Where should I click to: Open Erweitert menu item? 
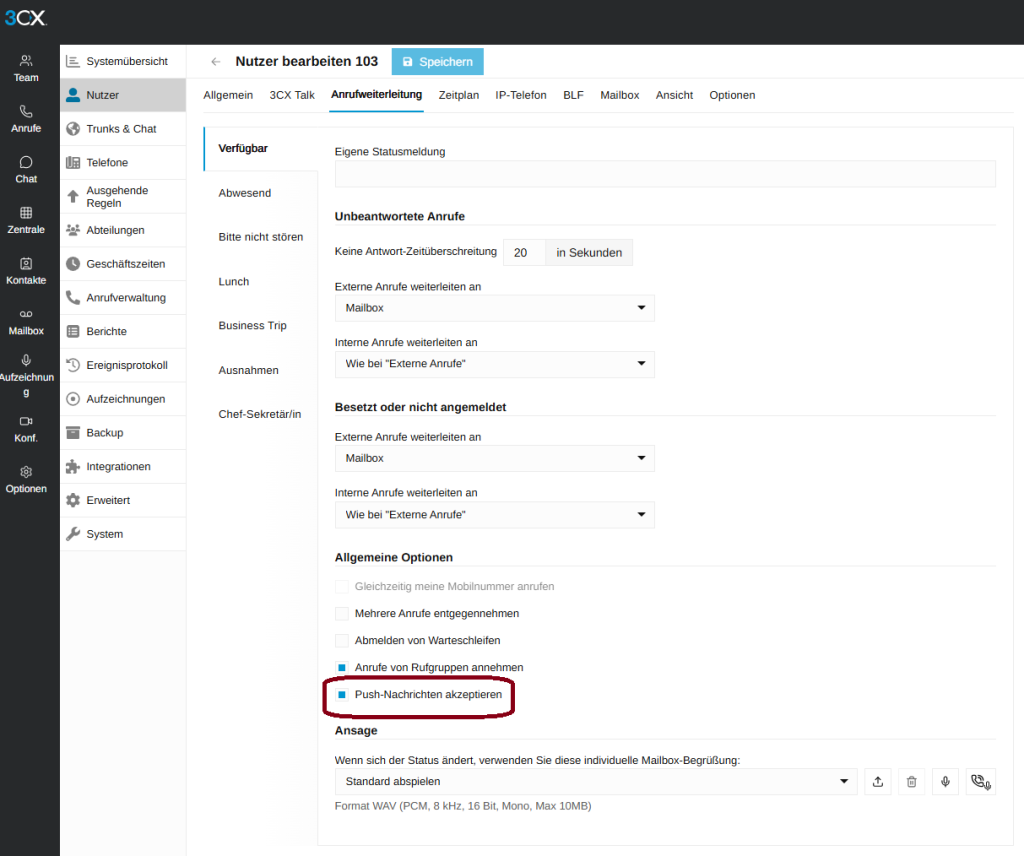[123, 500]
